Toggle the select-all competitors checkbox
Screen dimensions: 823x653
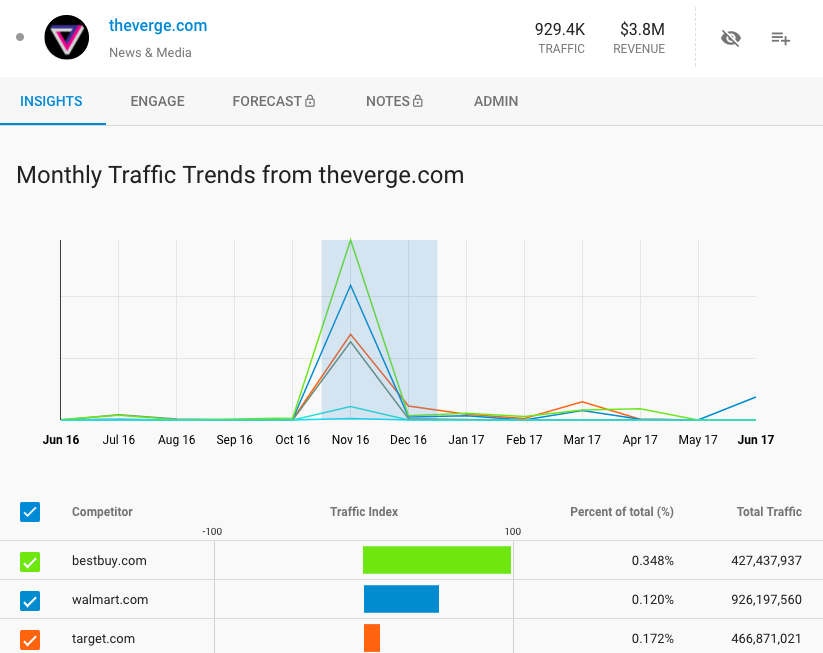tap(30, 512)
